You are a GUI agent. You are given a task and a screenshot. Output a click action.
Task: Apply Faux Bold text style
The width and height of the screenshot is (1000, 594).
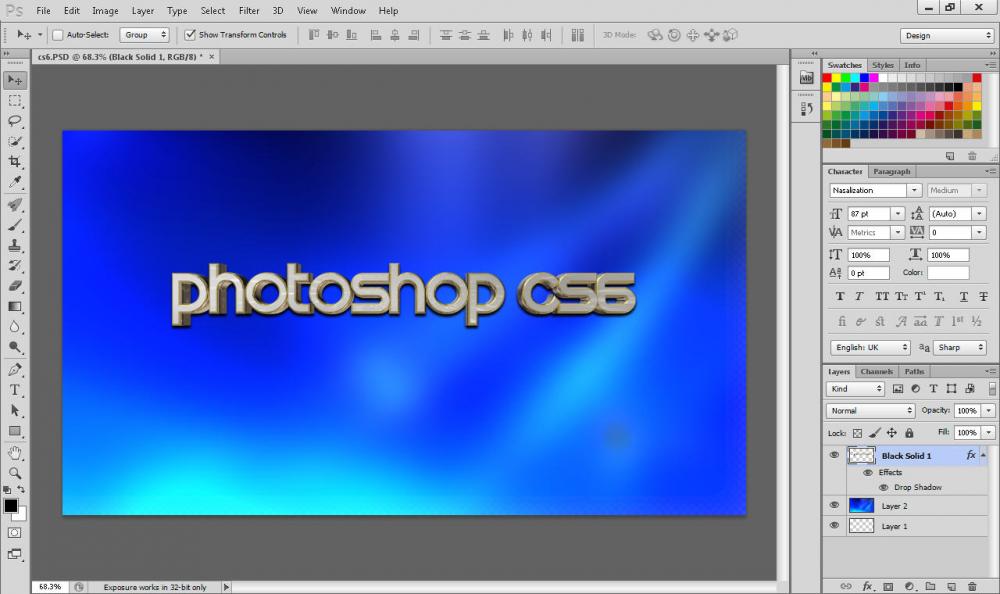tap(840, 297)
